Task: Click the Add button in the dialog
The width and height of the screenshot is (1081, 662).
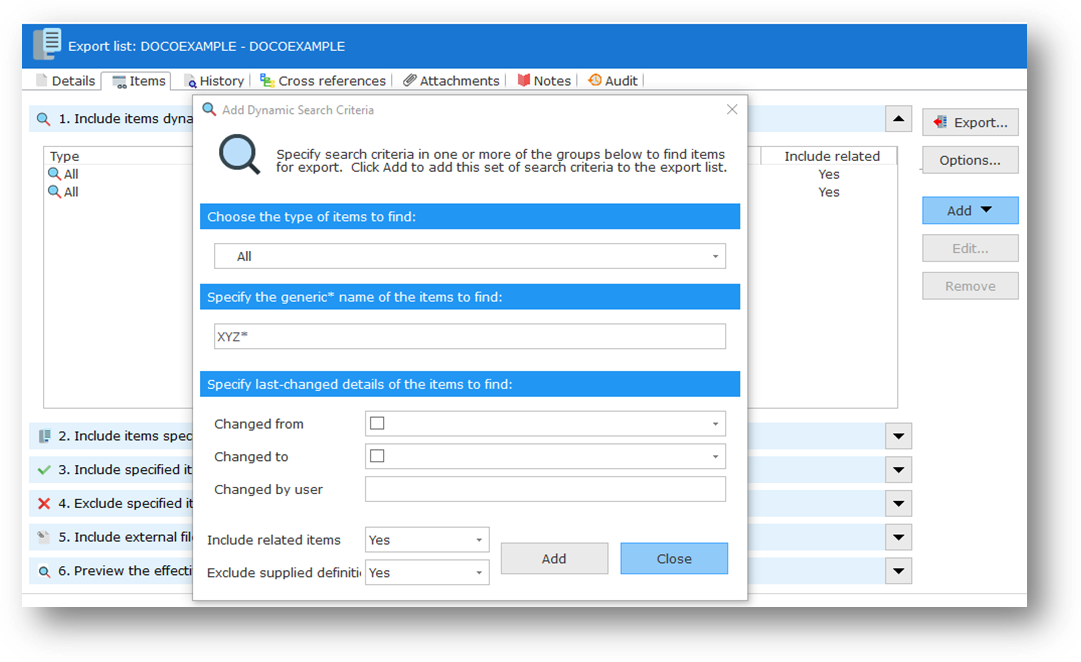Action: pyautogui.click(x=554, y=559)
